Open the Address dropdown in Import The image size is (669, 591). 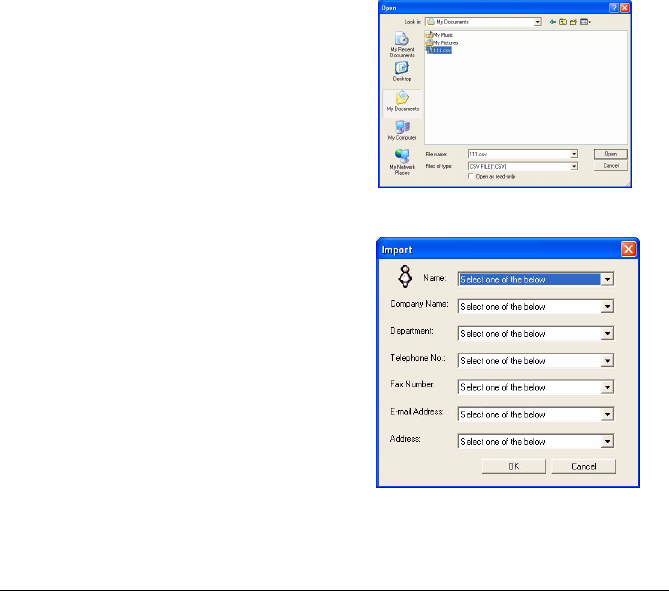click(607, 441)
